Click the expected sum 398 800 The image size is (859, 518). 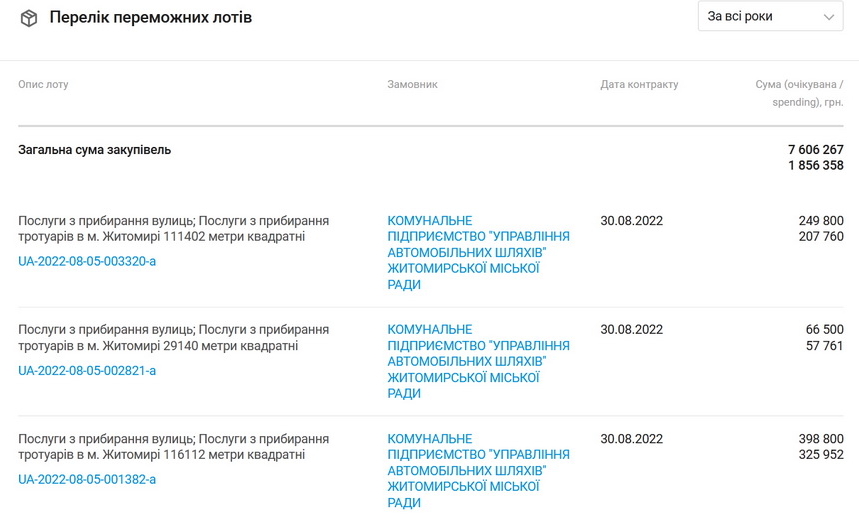click(821, 439)
